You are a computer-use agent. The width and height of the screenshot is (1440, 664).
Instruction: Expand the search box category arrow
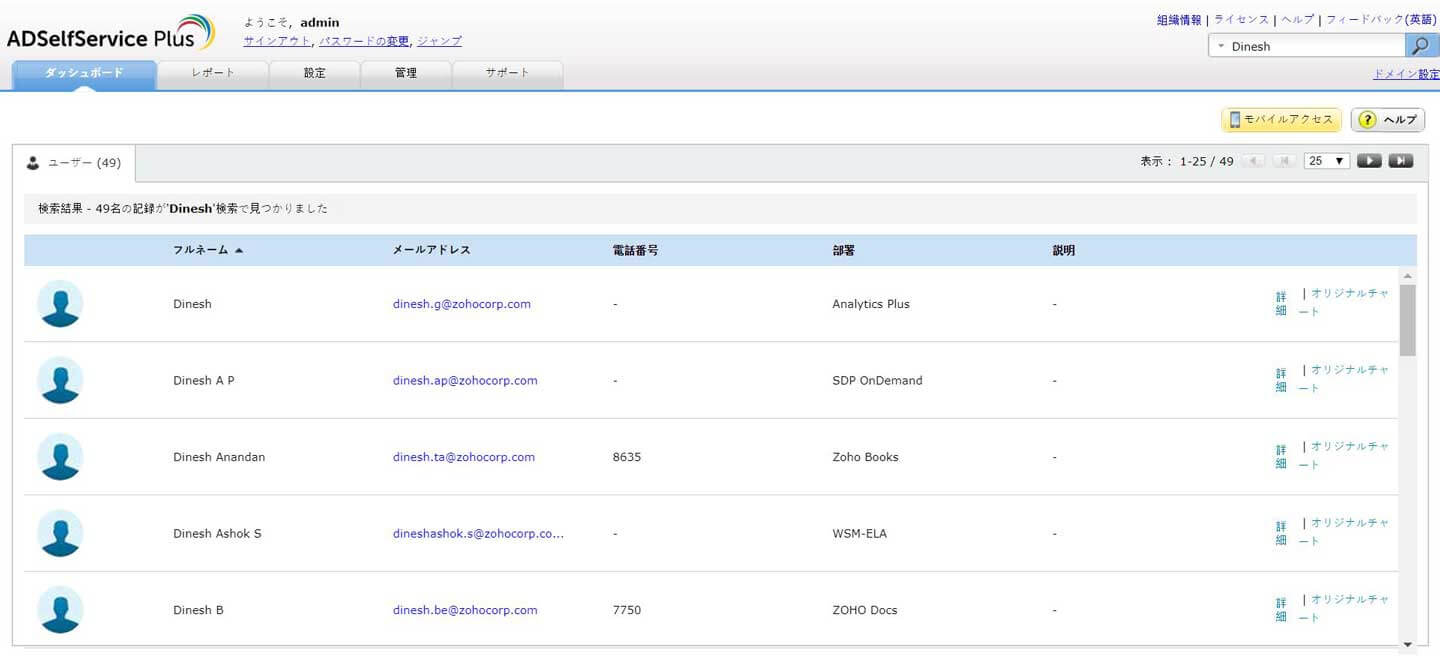click(1221, 47)
